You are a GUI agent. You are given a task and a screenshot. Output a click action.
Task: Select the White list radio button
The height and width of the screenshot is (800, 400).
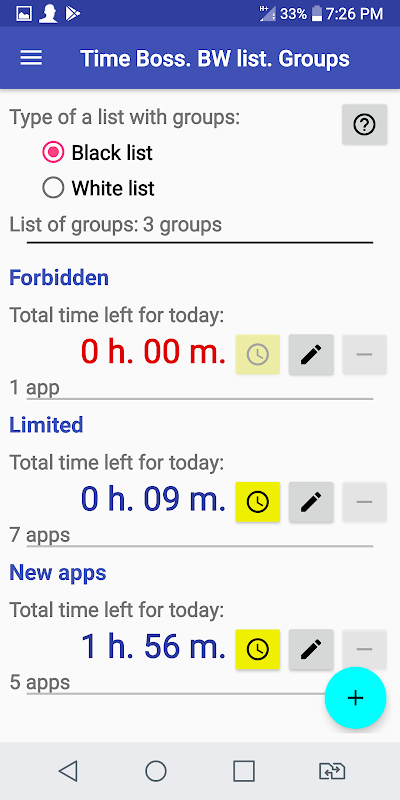[x=53, y=188]
